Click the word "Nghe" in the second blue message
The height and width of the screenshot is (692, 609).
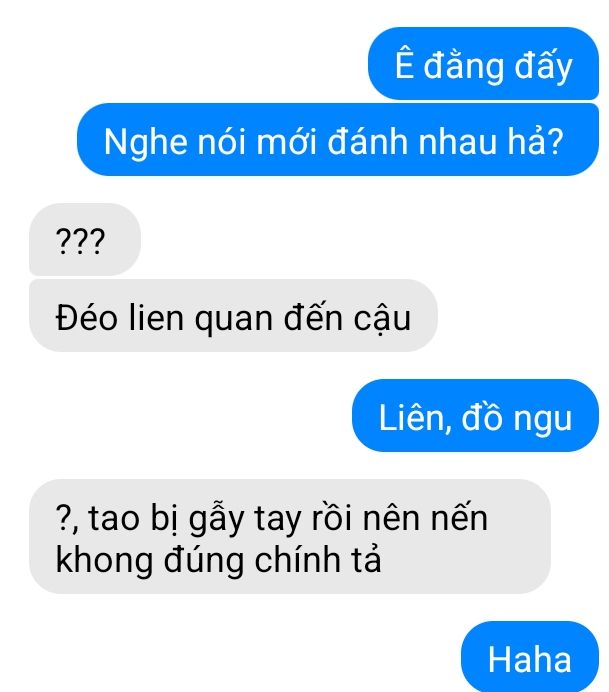click(x=146, y=142)
